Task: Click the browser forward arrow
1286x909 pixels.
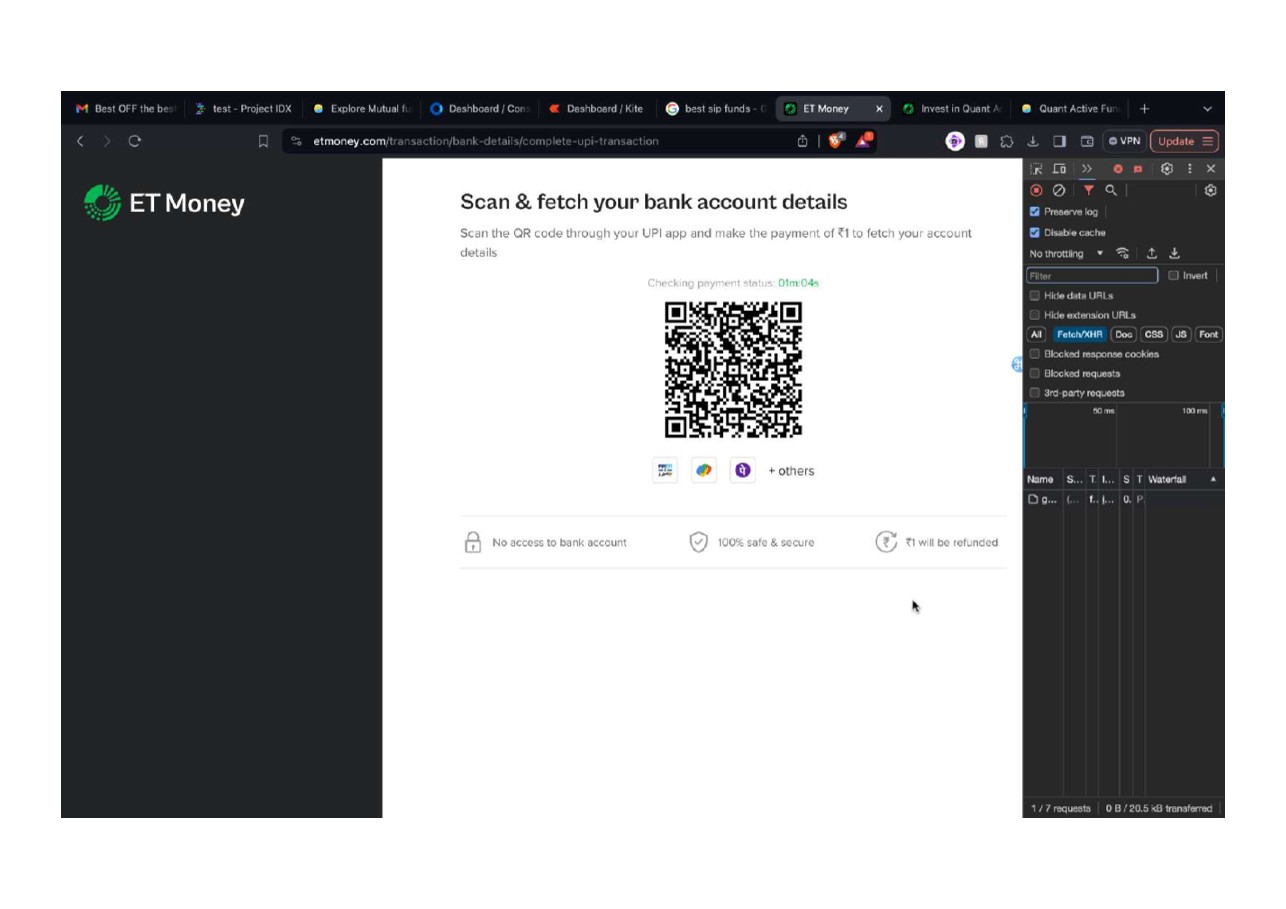Action: 107,141
